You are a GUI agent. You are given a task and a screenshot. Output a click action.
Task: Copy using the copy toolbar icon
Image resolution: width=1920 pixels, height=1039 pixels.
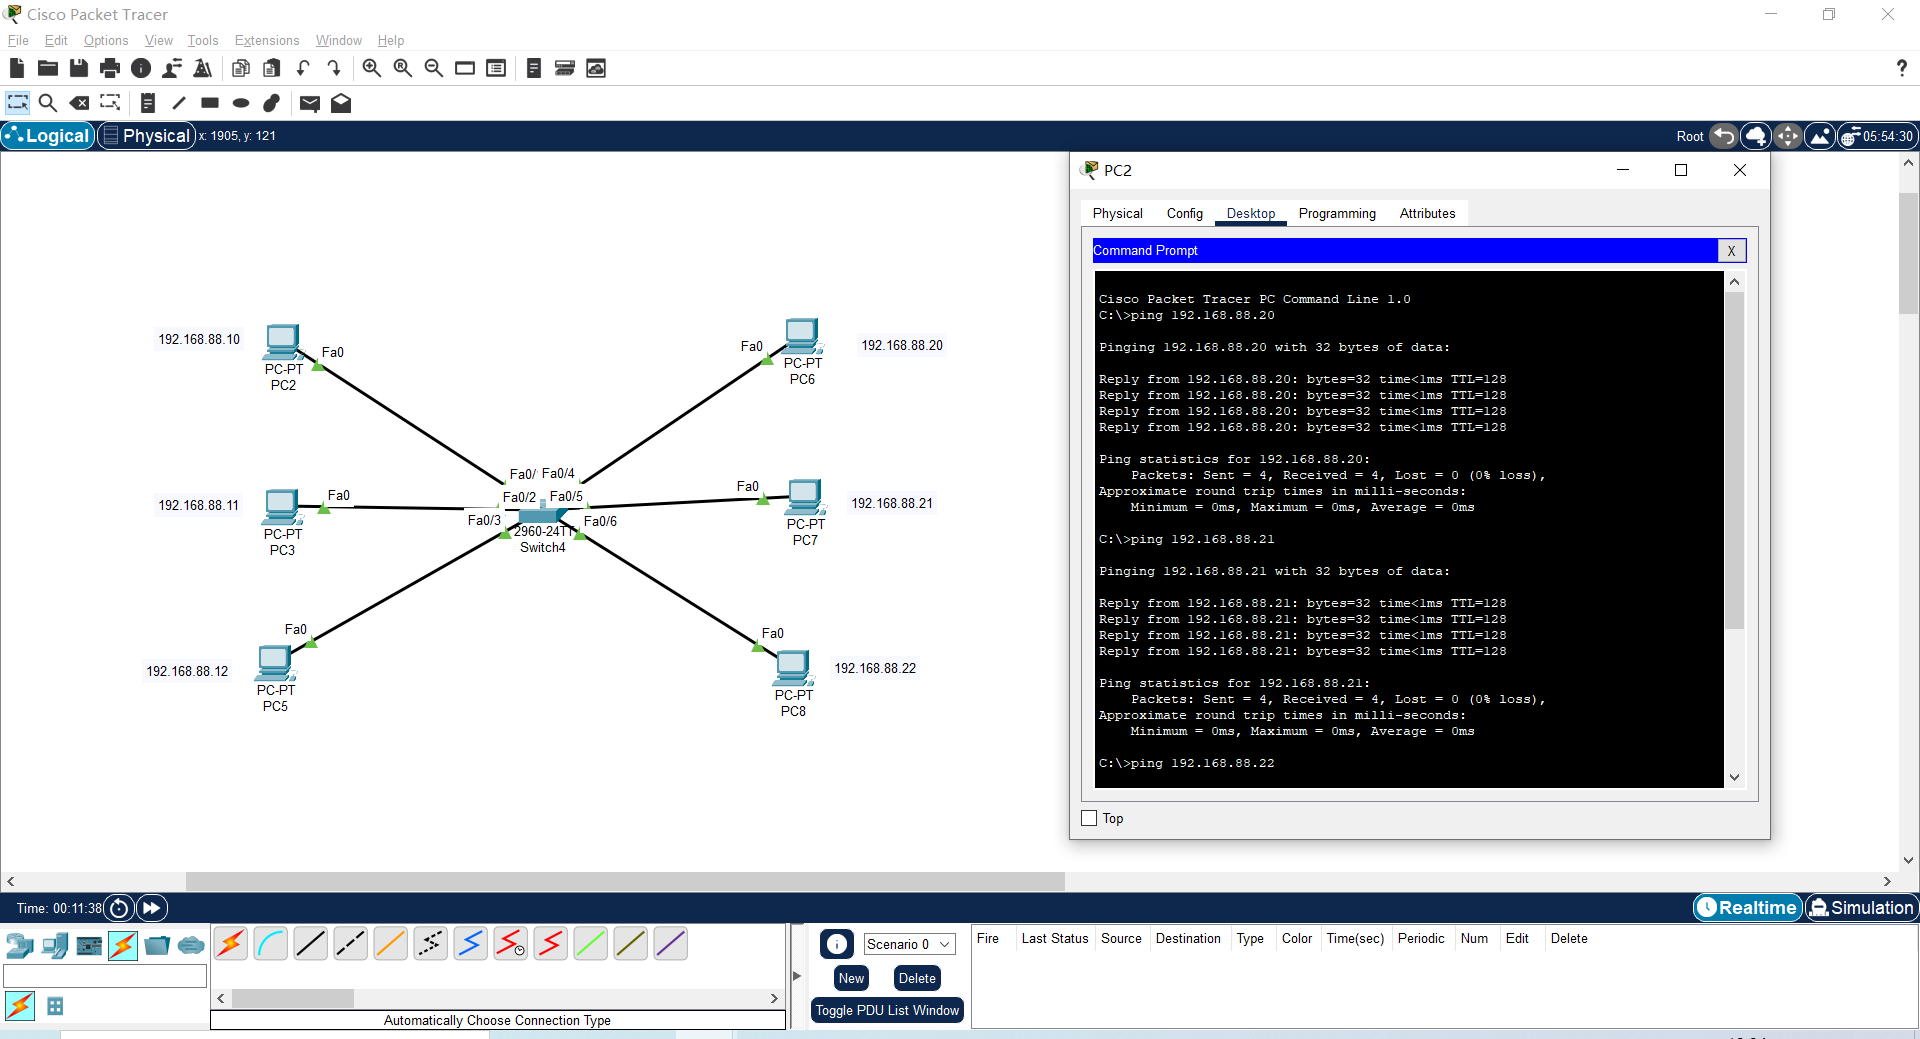pyautogui.click(x=240, y=68)
